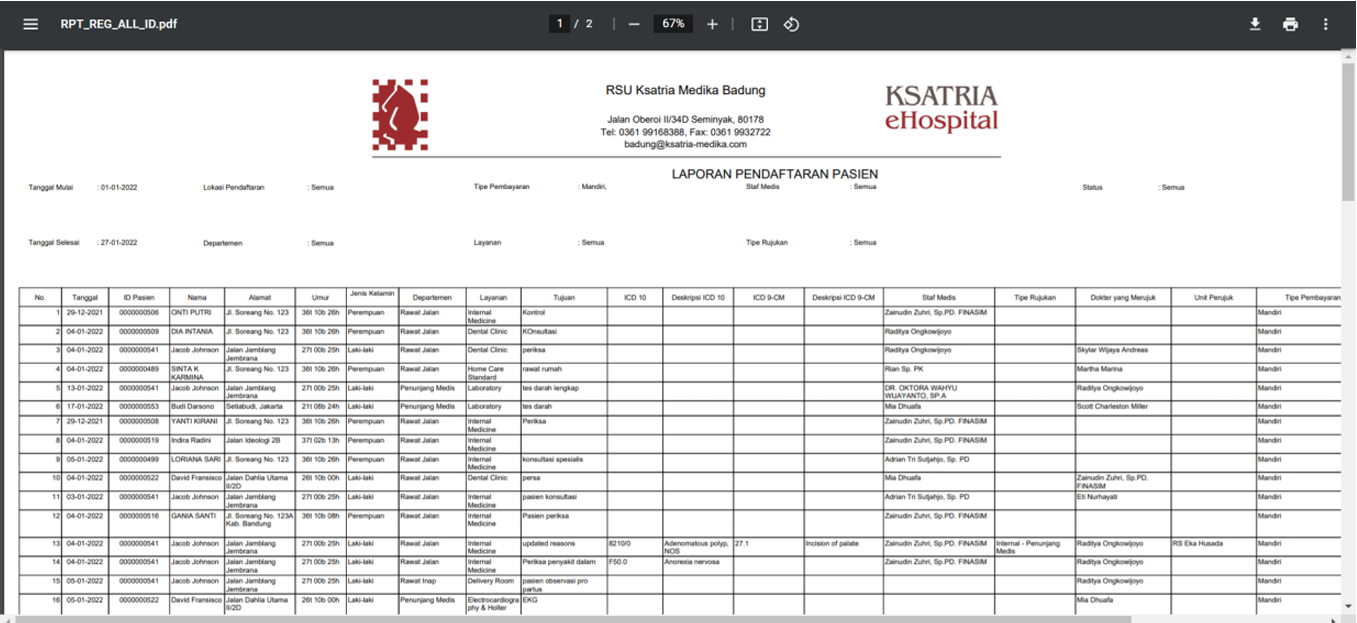The height and width of the screenshot is (623, 1357).
Task: Click patient name SINTA K KARMINA
Action: click(x=188, y=373)
